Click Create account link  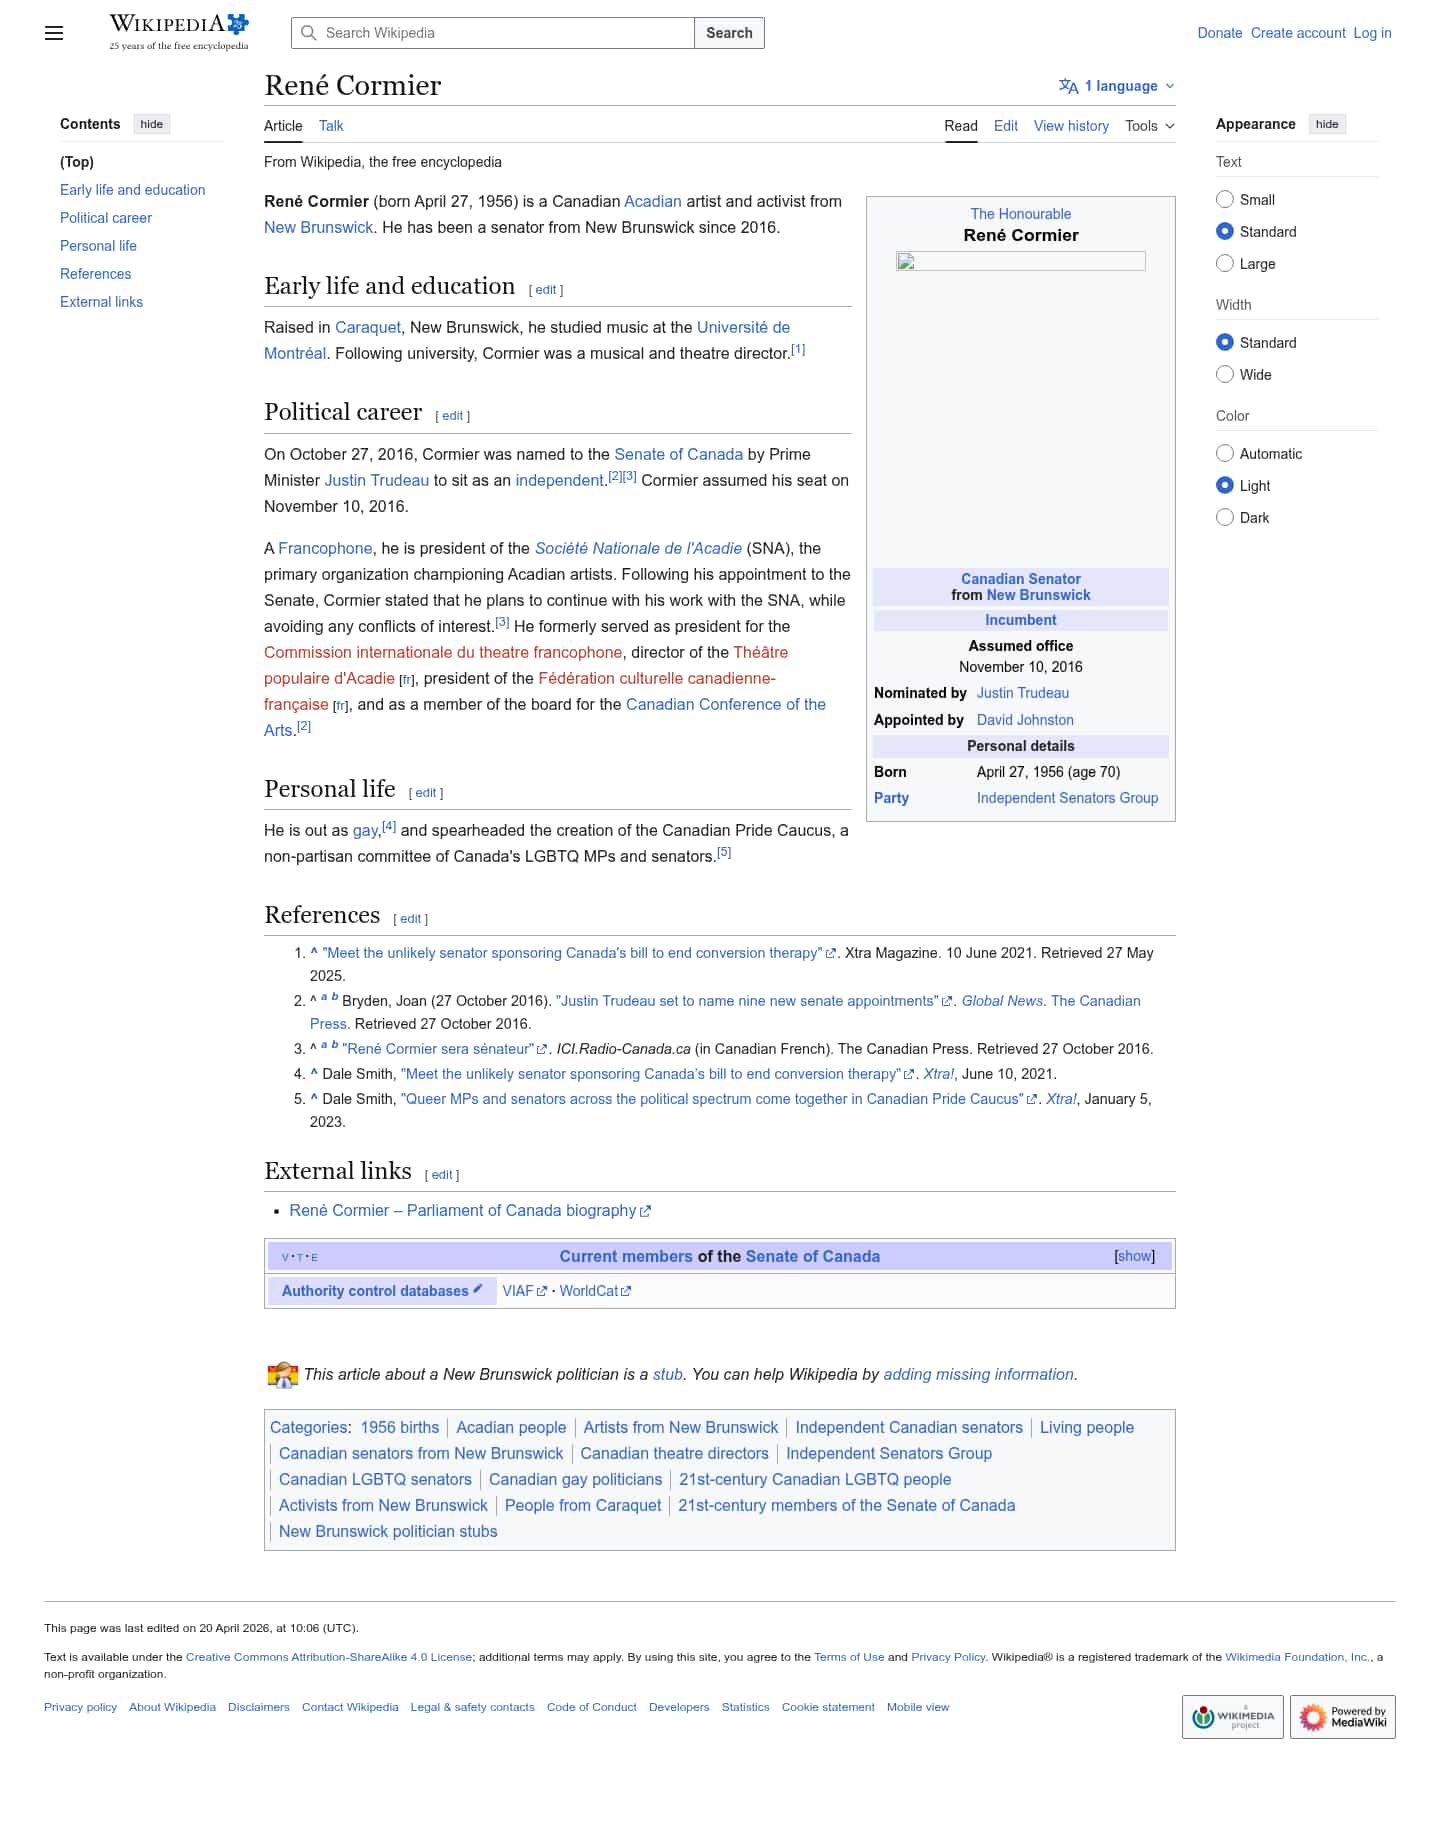1298,33
